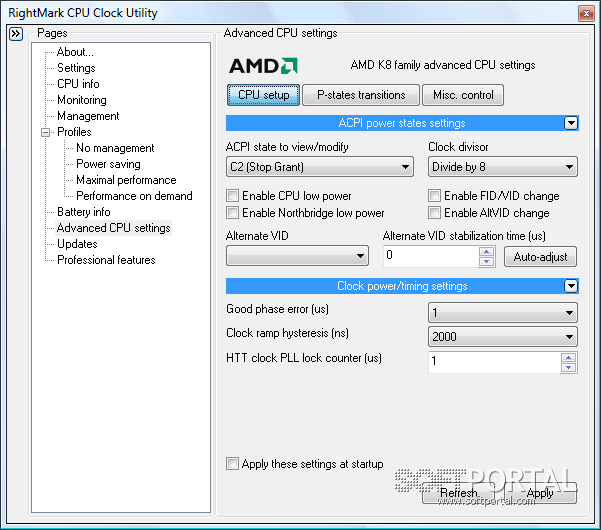Select the No management profile

point(115,148)
